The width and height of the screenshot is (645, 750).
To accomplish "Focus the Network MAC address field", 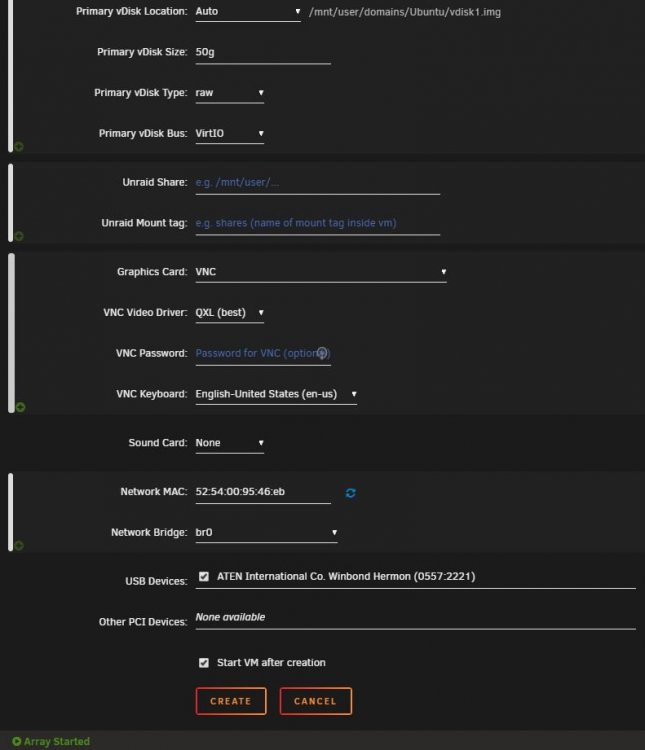I will (263, 492).
